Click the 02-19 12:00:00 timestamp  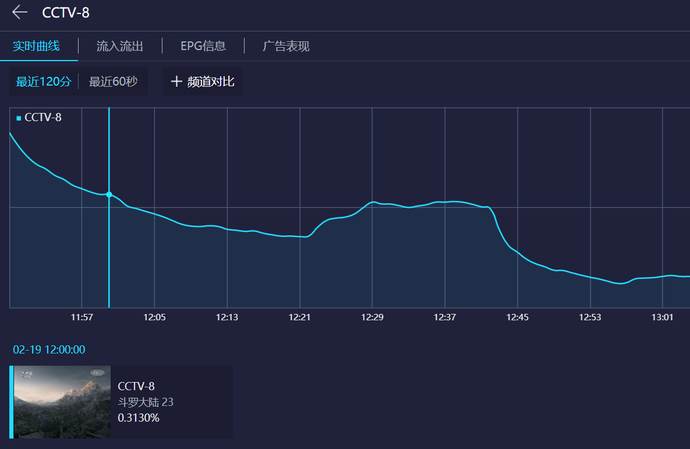pyautogui.click(x=49, y=350)
